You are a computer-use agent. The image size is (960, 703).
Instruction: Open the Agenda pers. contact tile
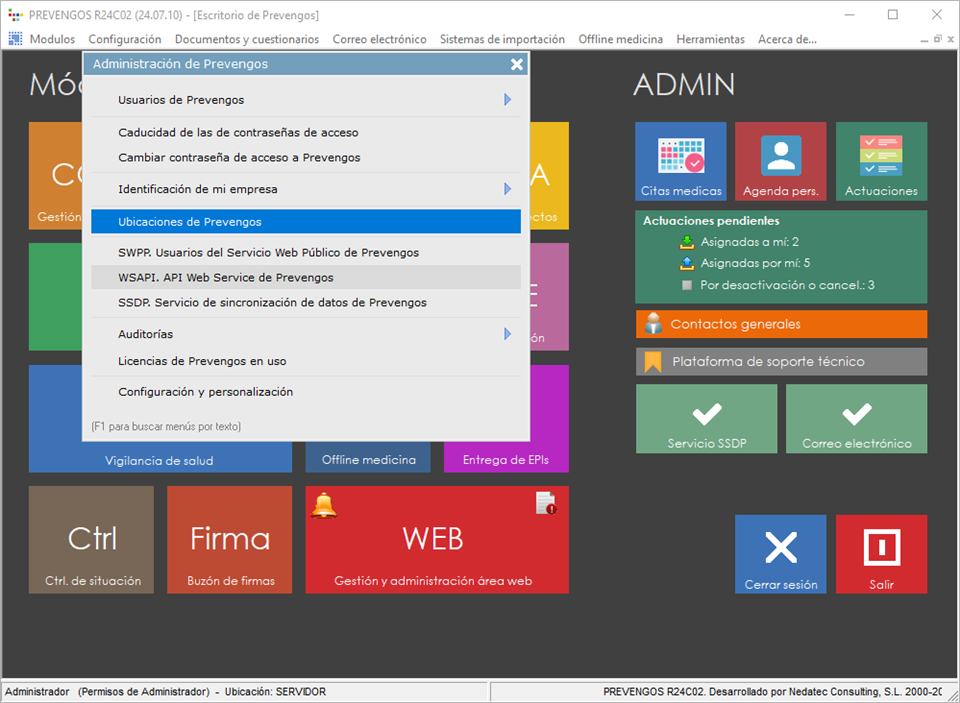(780, 161)
